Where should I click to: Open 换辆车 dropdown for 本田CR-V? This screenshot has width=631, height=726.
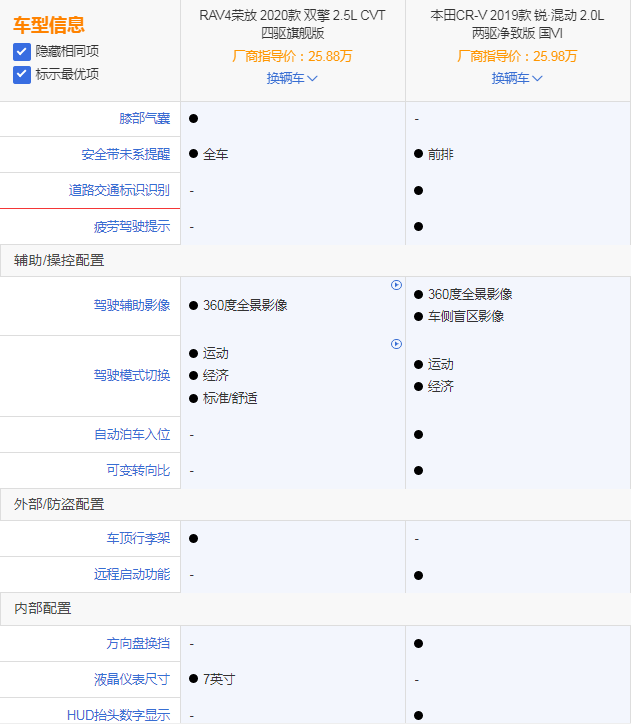(x=517, y=78)
